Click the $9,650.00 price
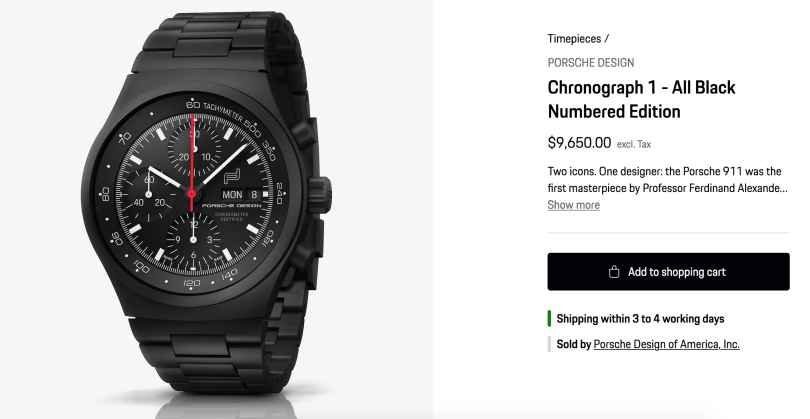The width and height of the screenshot is (810, 419). click(579, 143)
